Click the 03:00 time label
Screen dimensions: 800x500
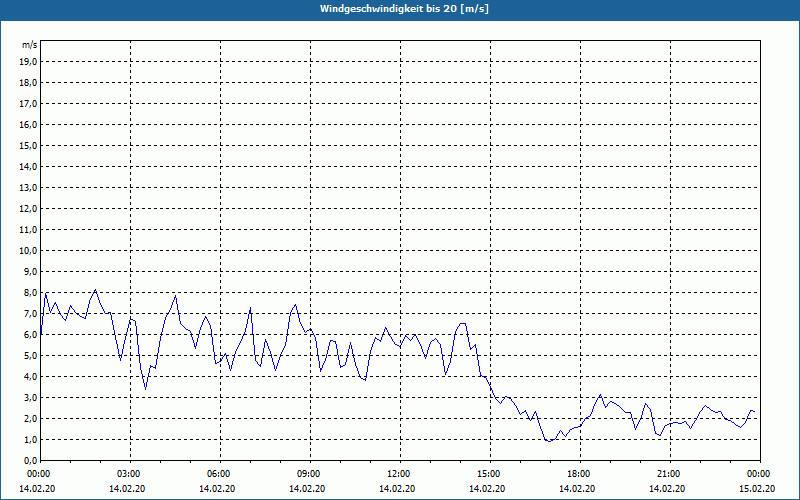click(129, 473)
